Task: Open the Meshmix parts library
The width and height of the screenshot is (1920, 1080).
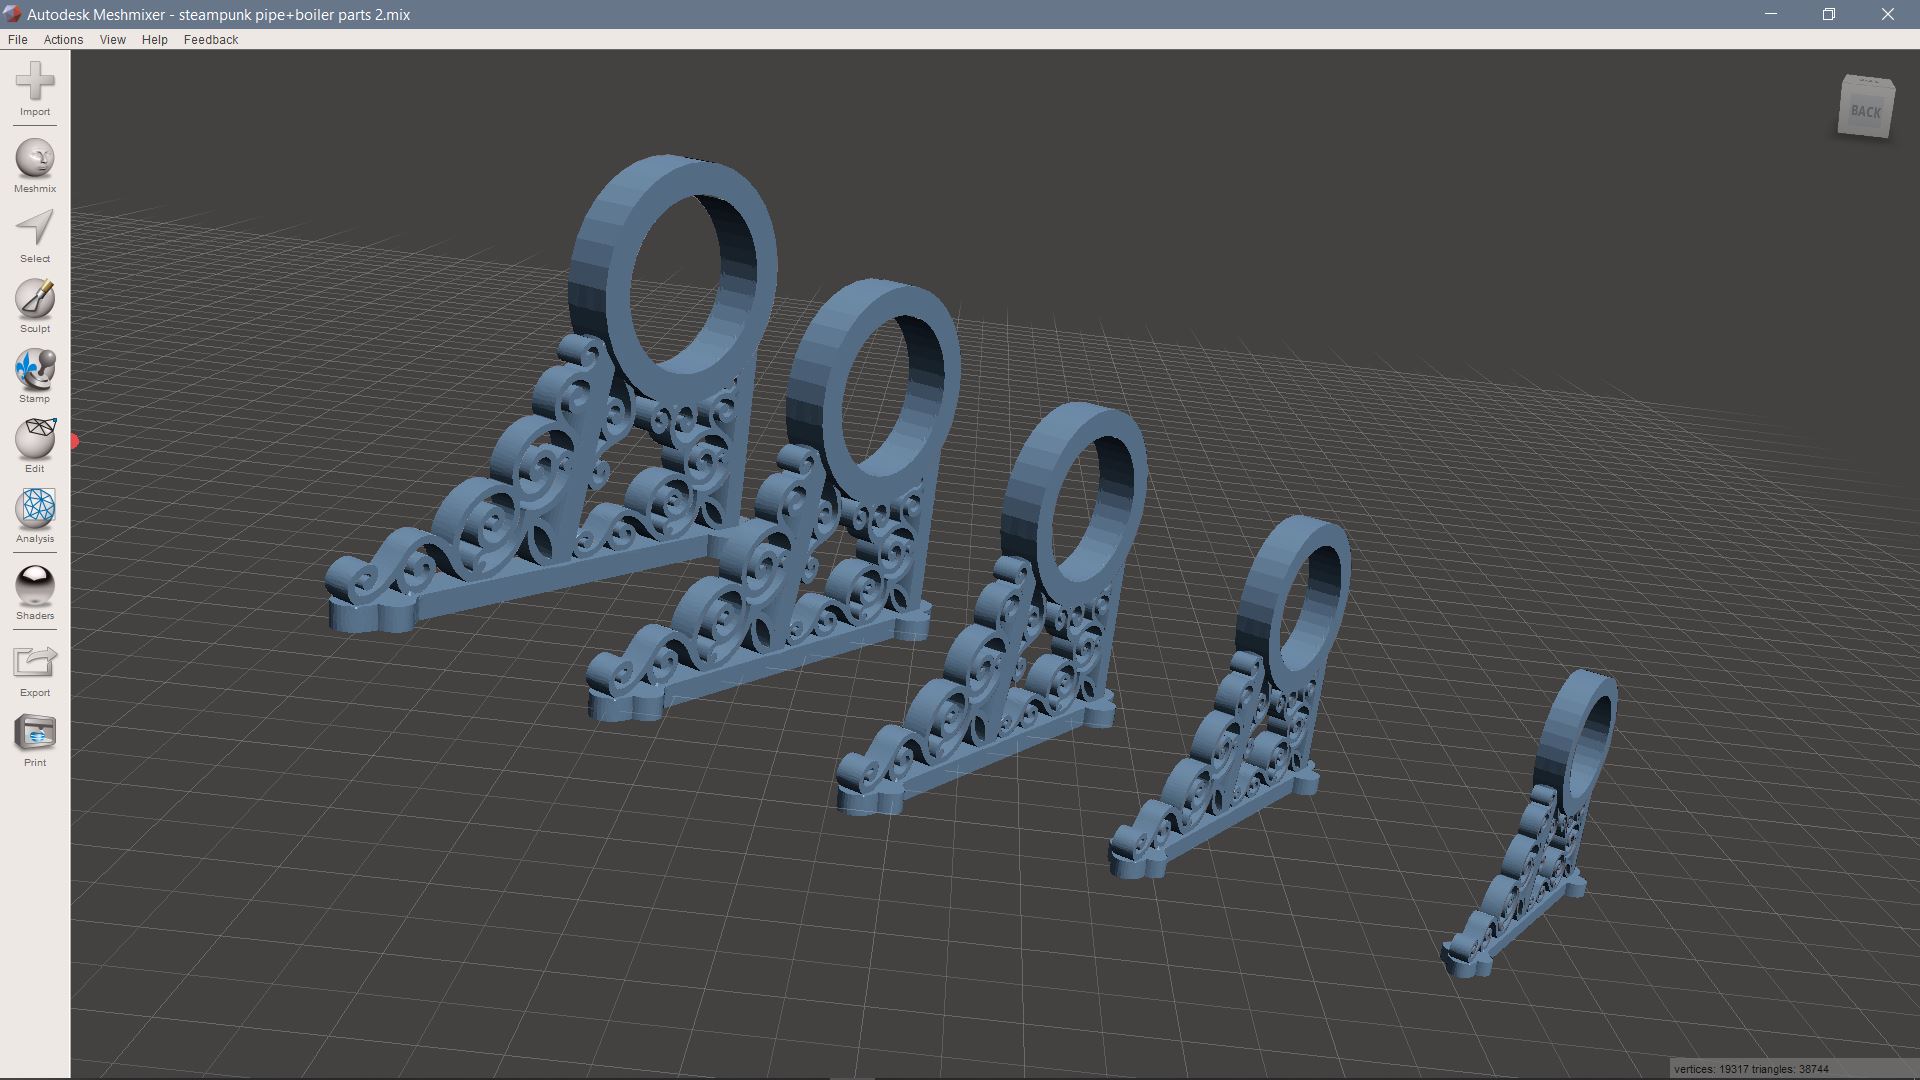Action: 35,166
